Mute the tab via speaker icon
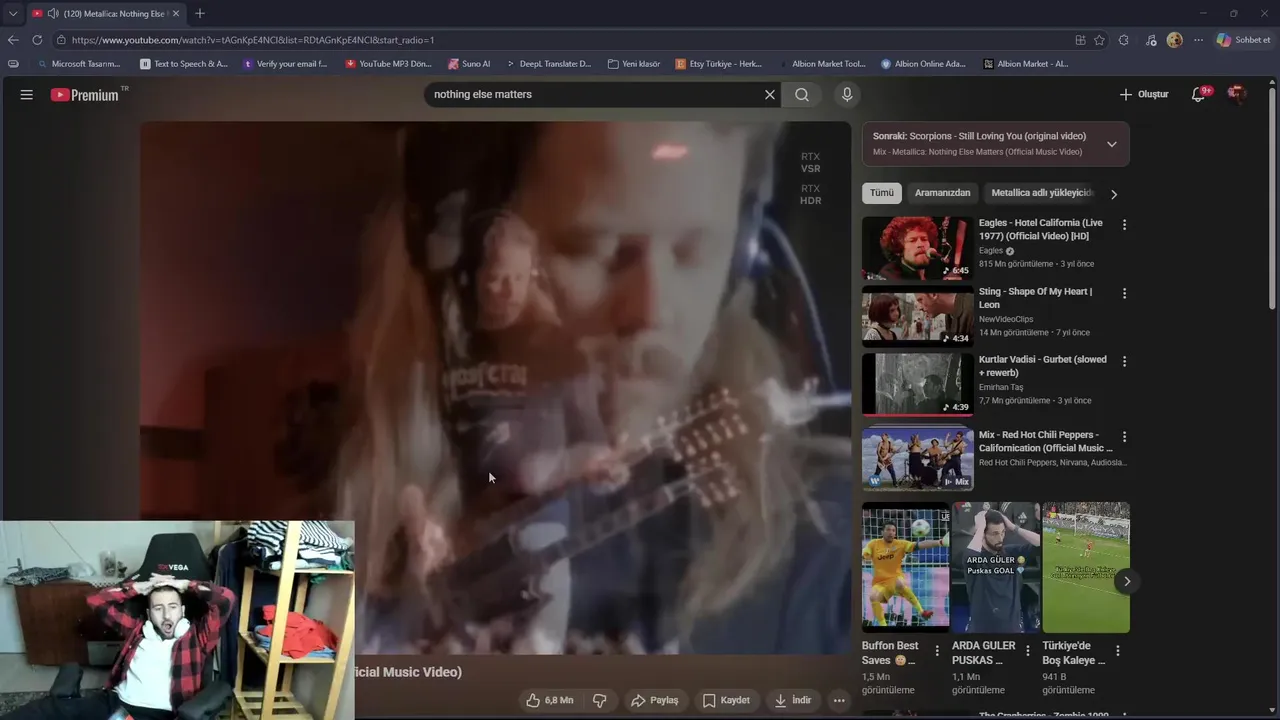This screenshot has height=720, width=1280. coord(53,13)
